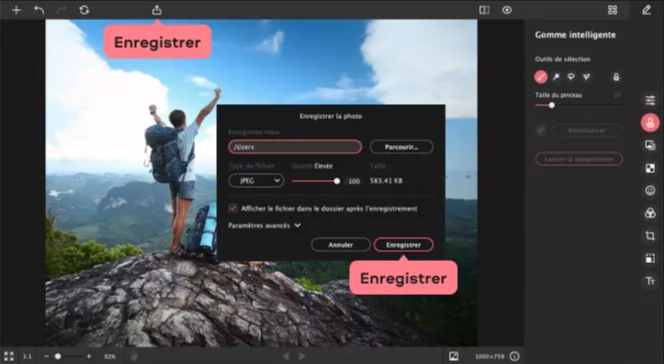This screenshot has width=664, height=364.
Task: Select the lasso selection tool
Action: click(x=571, y=77)
